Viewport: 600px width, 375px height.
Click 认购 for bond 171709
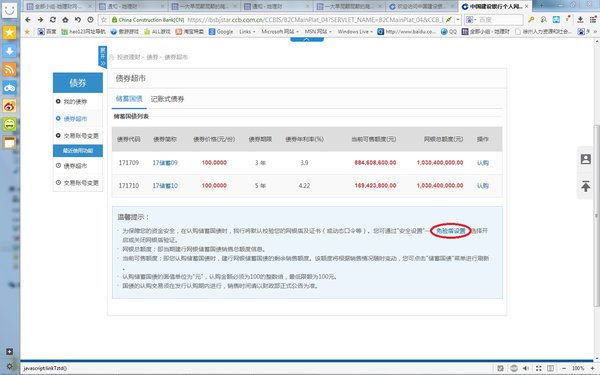pos(483,163)
